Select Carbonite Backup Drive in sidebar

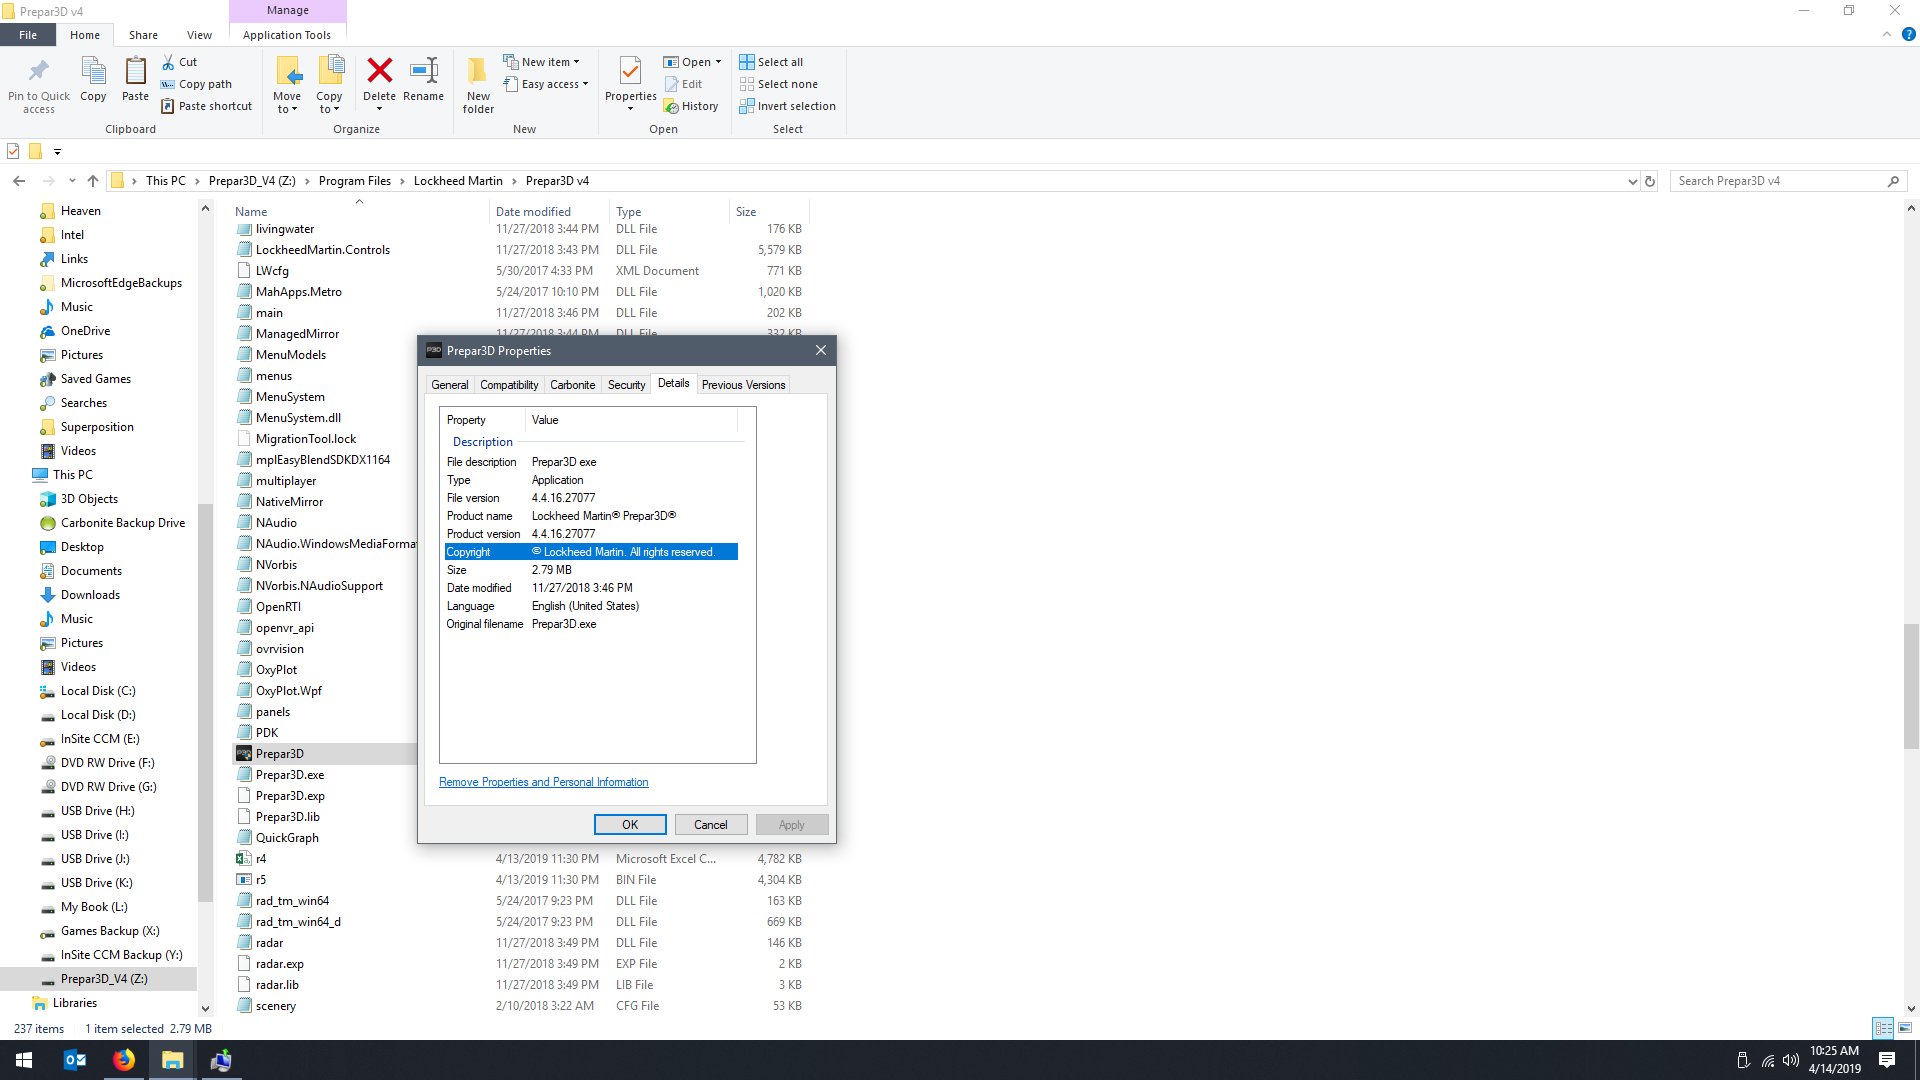click(122, 523)
